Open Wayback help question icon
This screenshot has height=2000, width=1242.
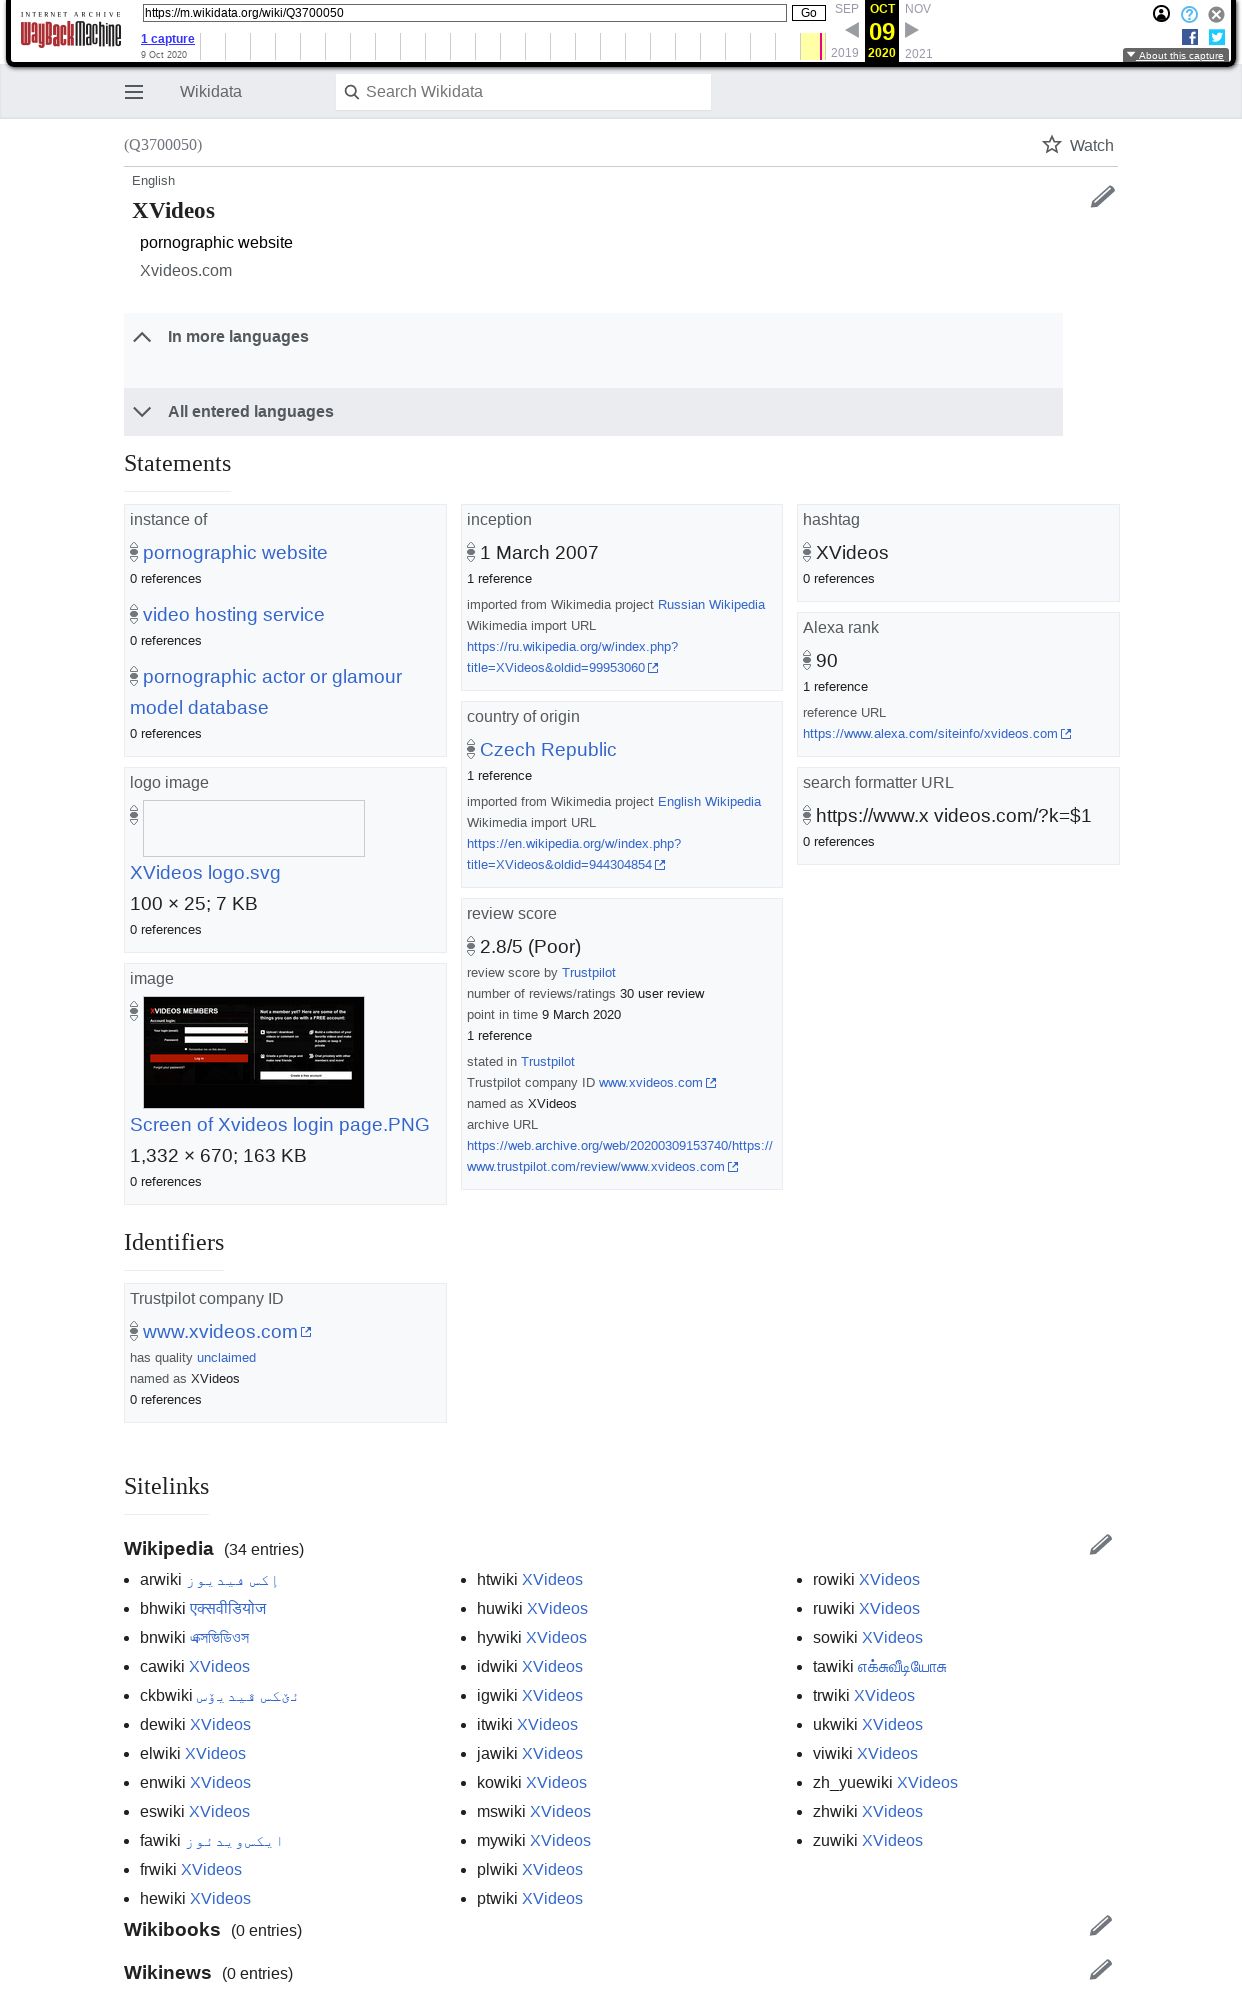[1189, 14]
